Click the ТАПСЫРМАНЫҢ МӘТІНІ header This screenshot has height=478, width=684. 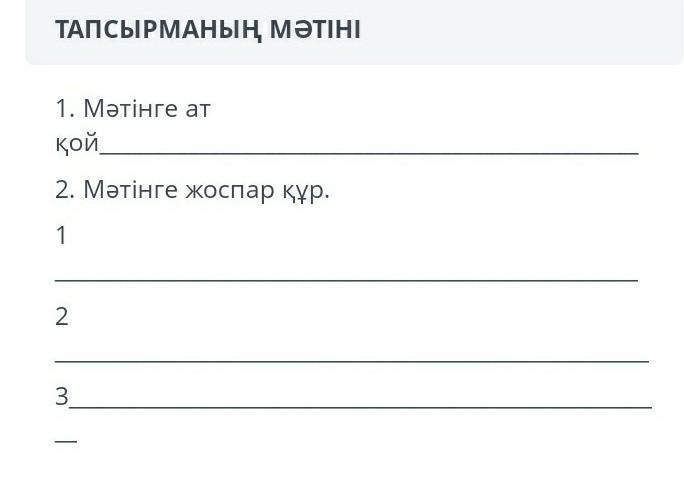pyautogui.click(x=208, y=30)
